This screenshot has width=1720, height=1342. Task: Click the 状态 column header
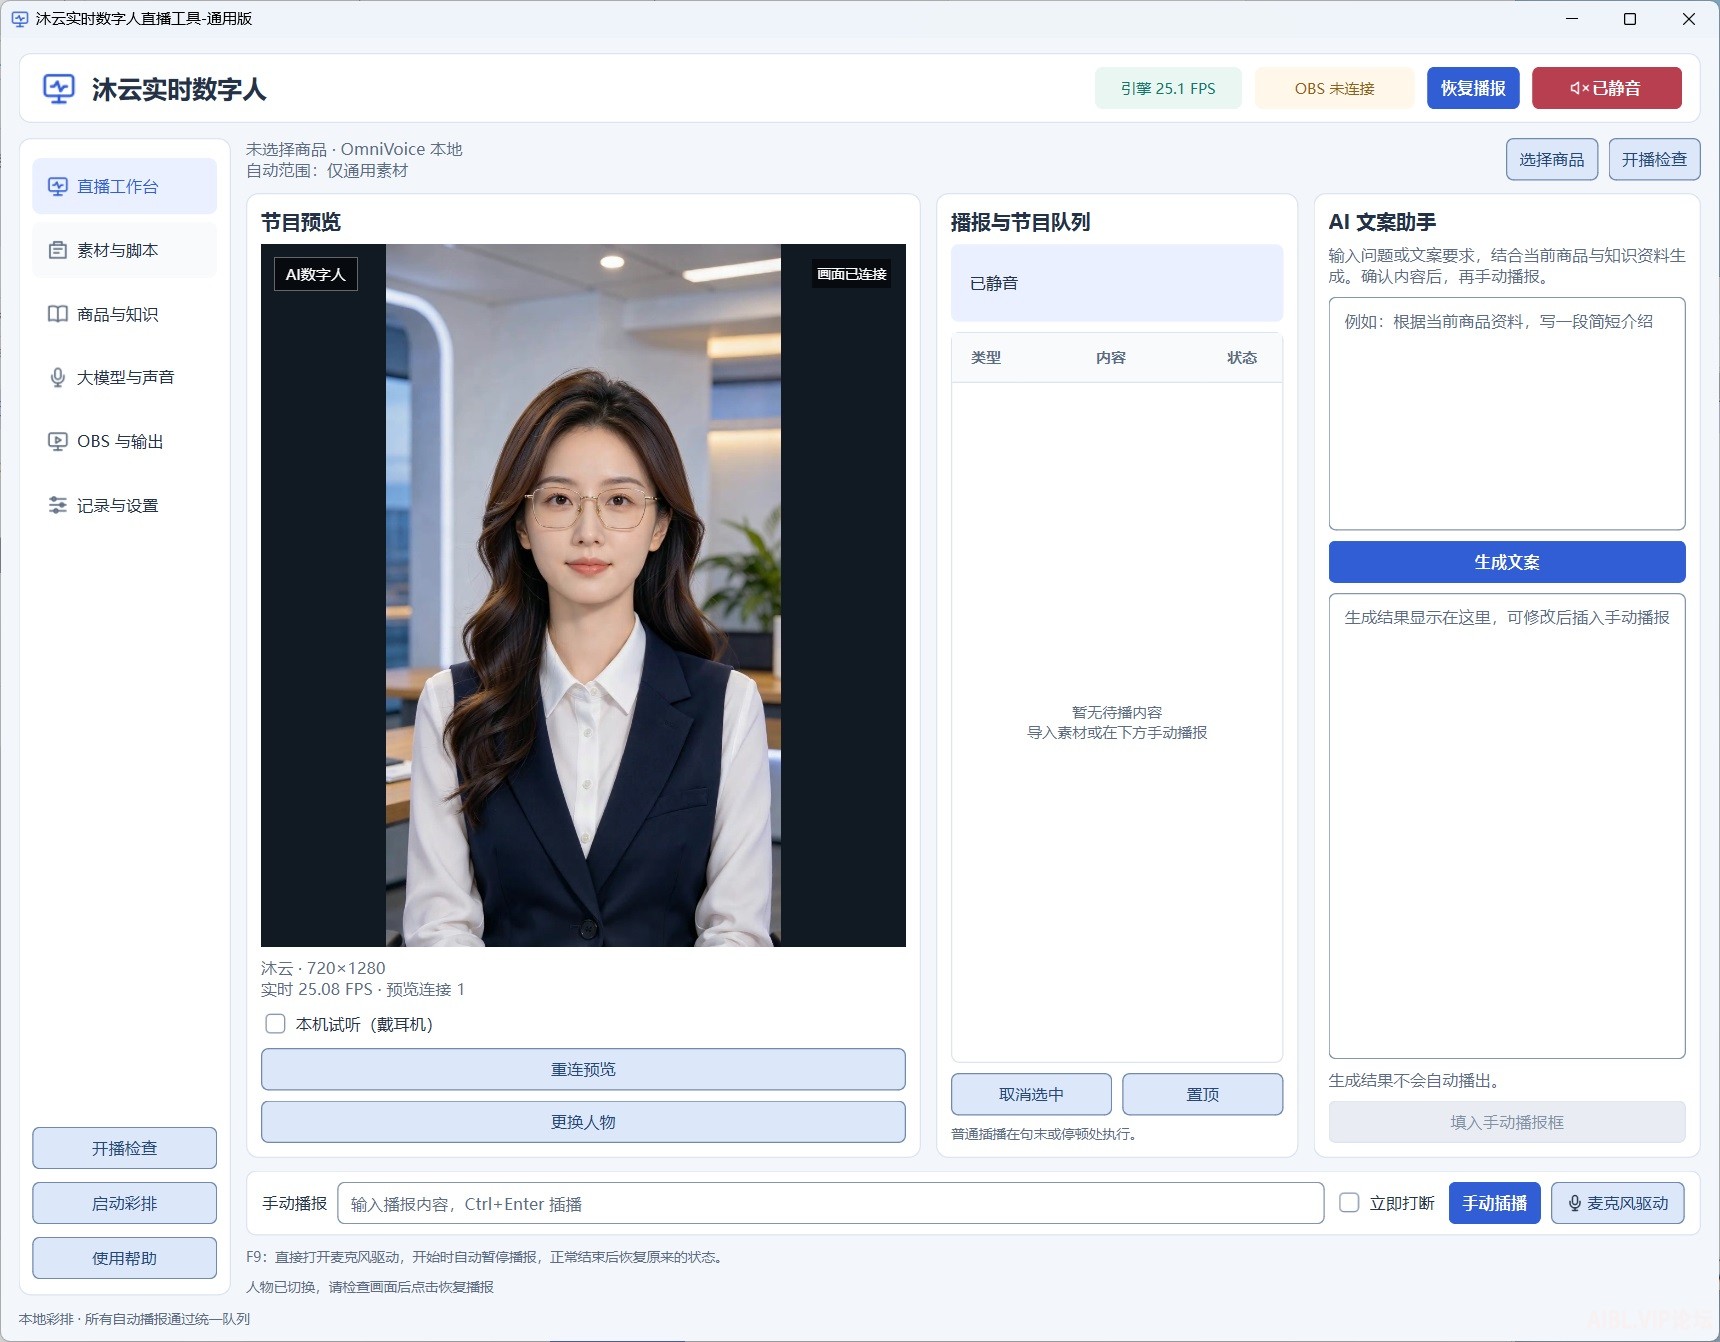click(1242, 357)
